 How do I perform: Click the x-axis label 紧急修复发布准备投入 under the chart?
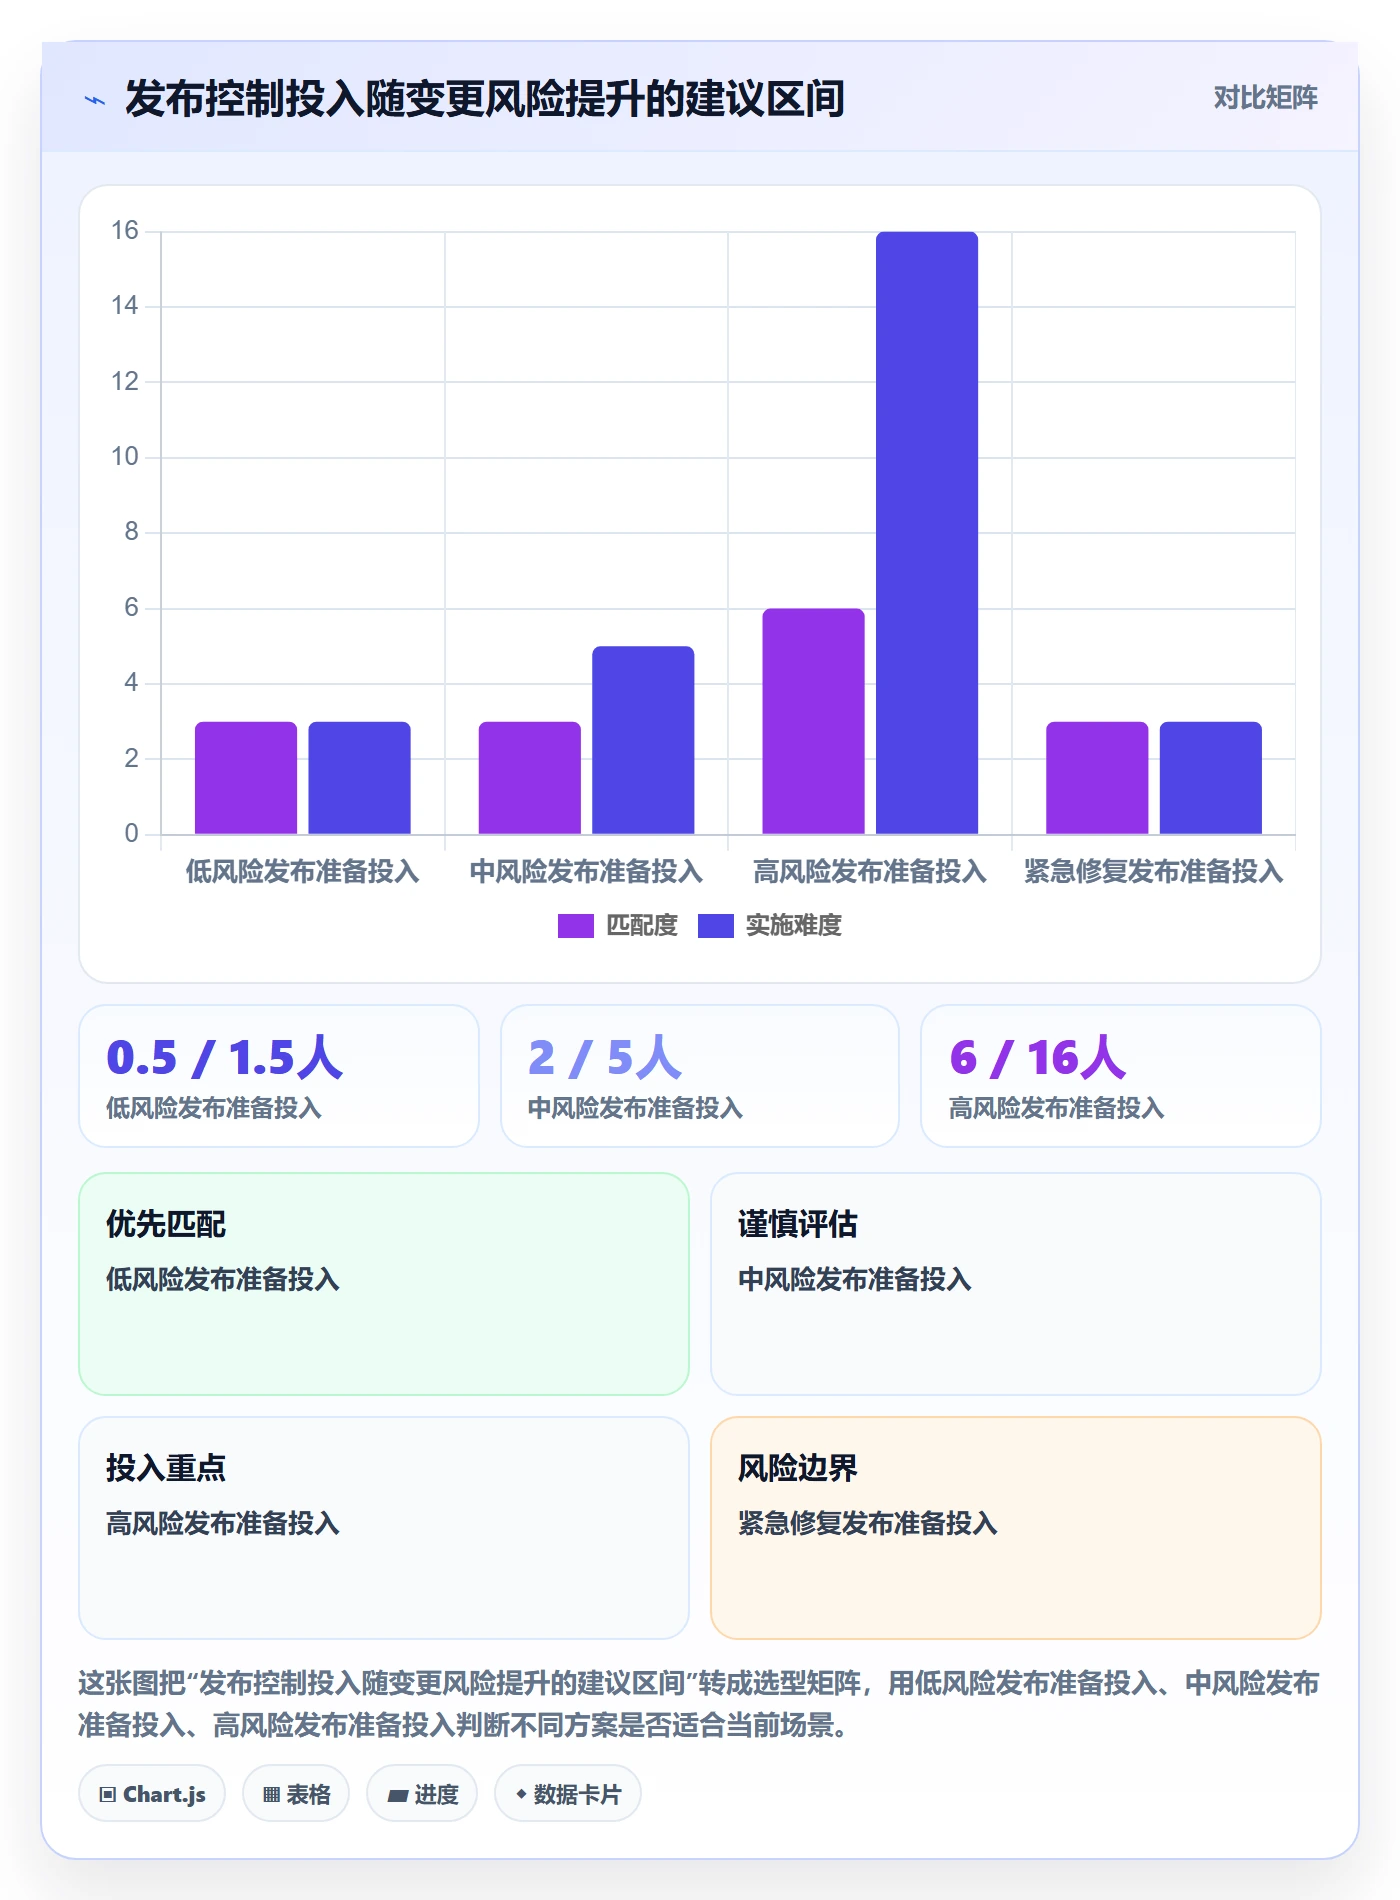[1153, 872]
